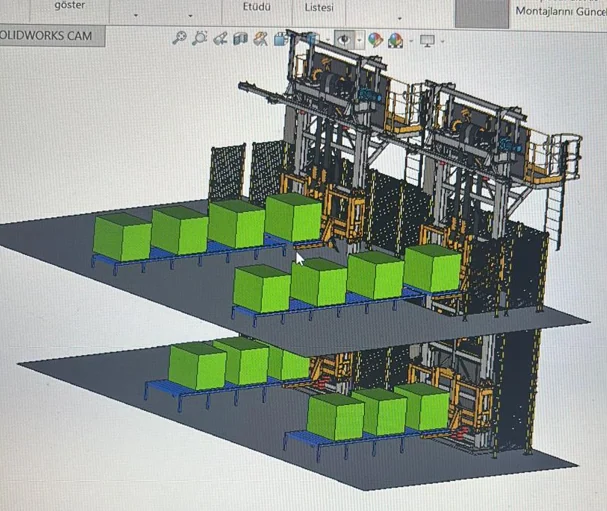The height and width of the screenshot is (511, 607).
Task: Click the Apply Scene icon
Action: coord(395,40)
